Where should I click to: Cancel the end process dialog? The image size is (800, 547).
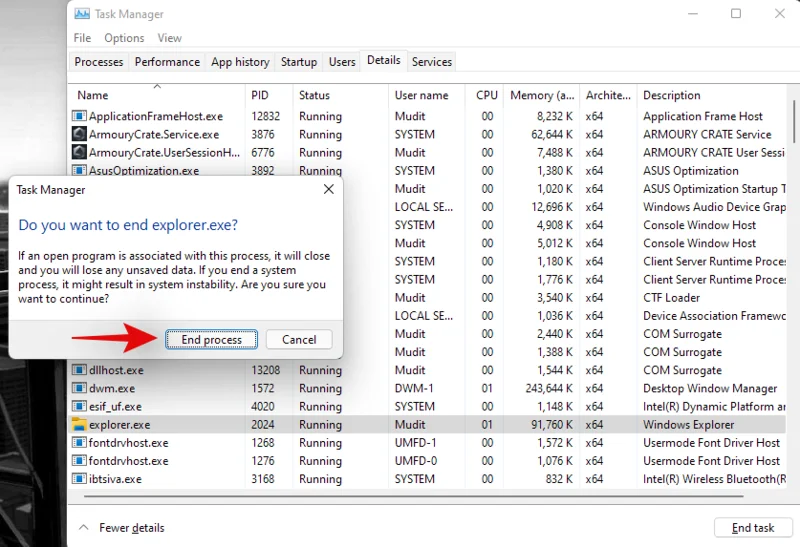pos(299,339)
